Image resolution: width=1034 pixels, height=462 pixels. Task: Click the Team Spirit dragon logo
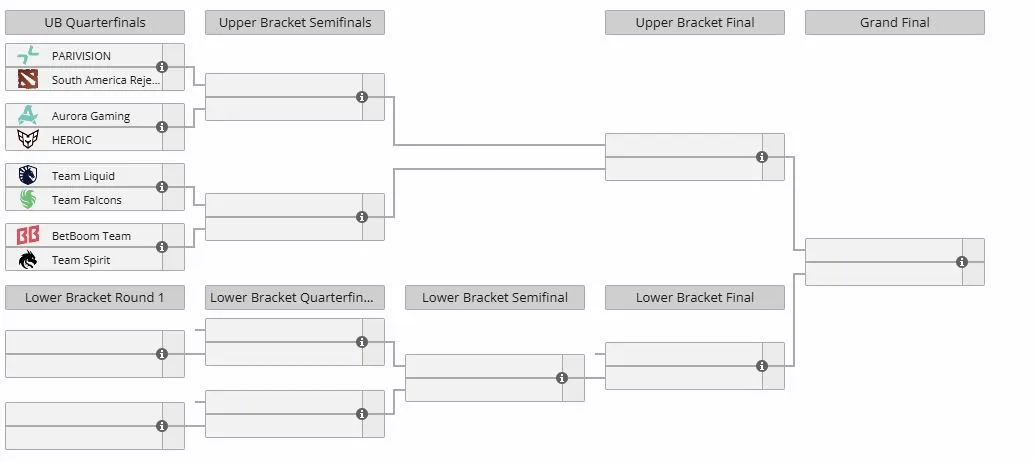click(28, 260)
